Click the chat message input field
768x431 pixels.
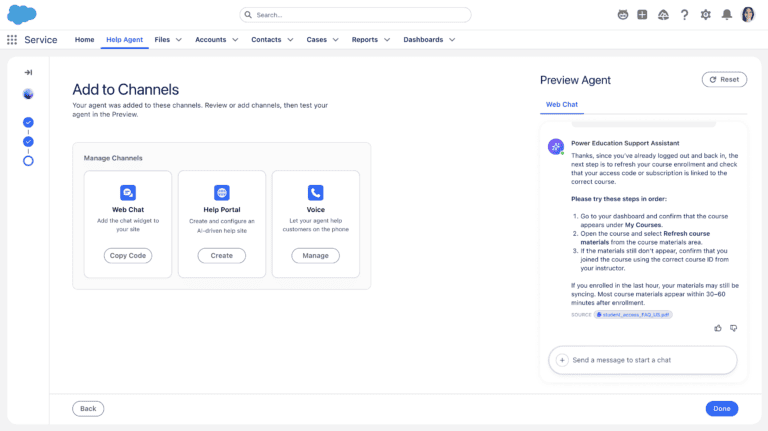tap(643, 360)
